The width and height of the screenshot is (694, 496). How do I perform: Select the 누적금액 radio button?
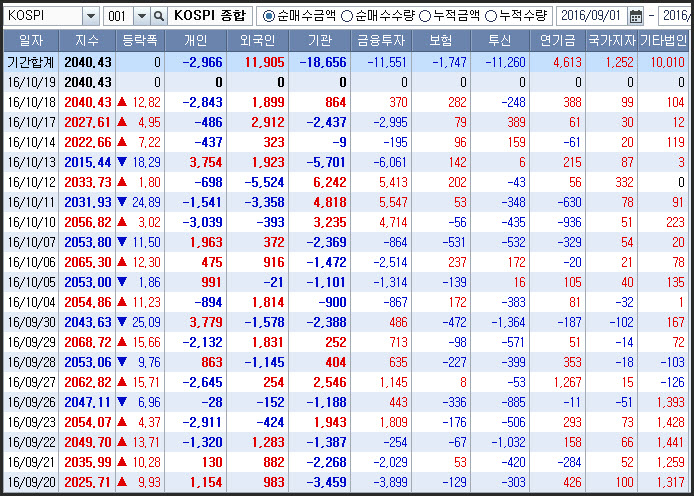pyautogui.click(x=425, y=16)
